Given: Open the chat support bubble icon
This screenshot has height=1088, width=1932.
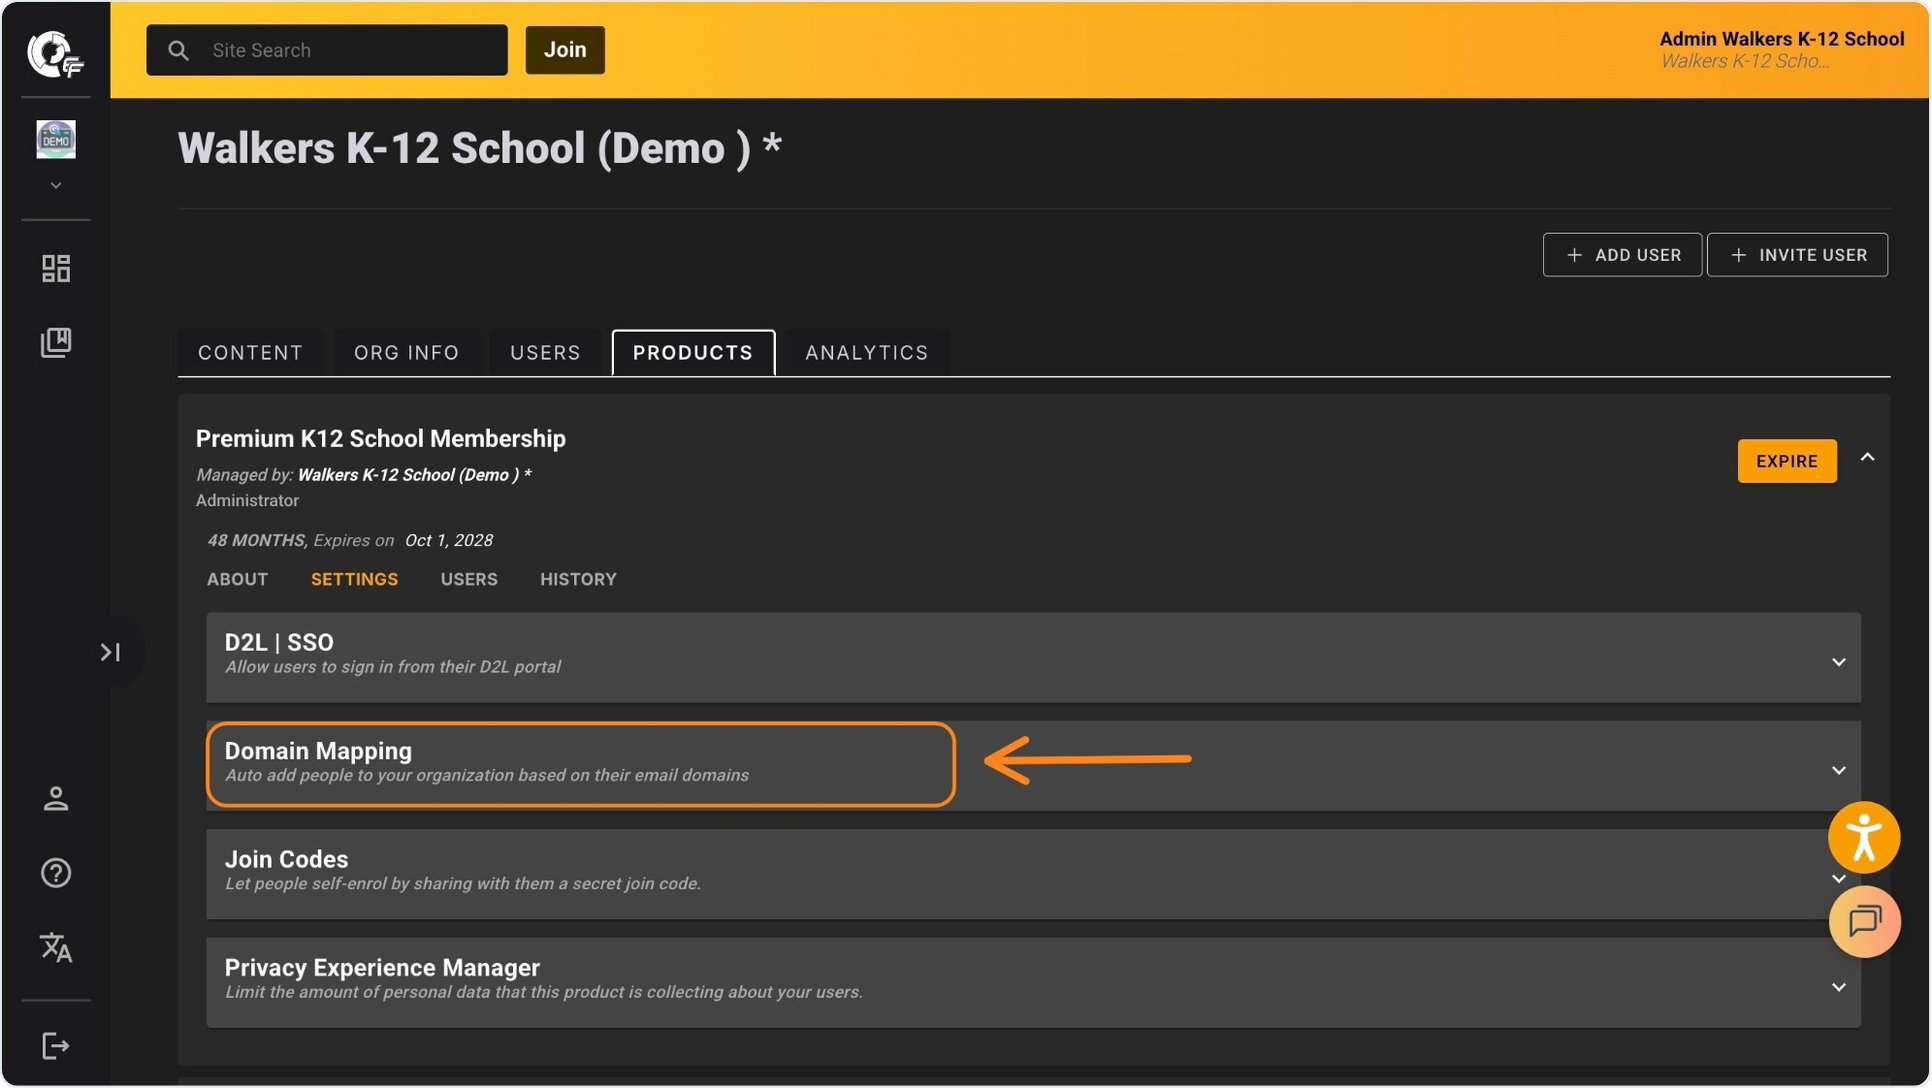Looking at the screenshot, I should (1864, 921).
